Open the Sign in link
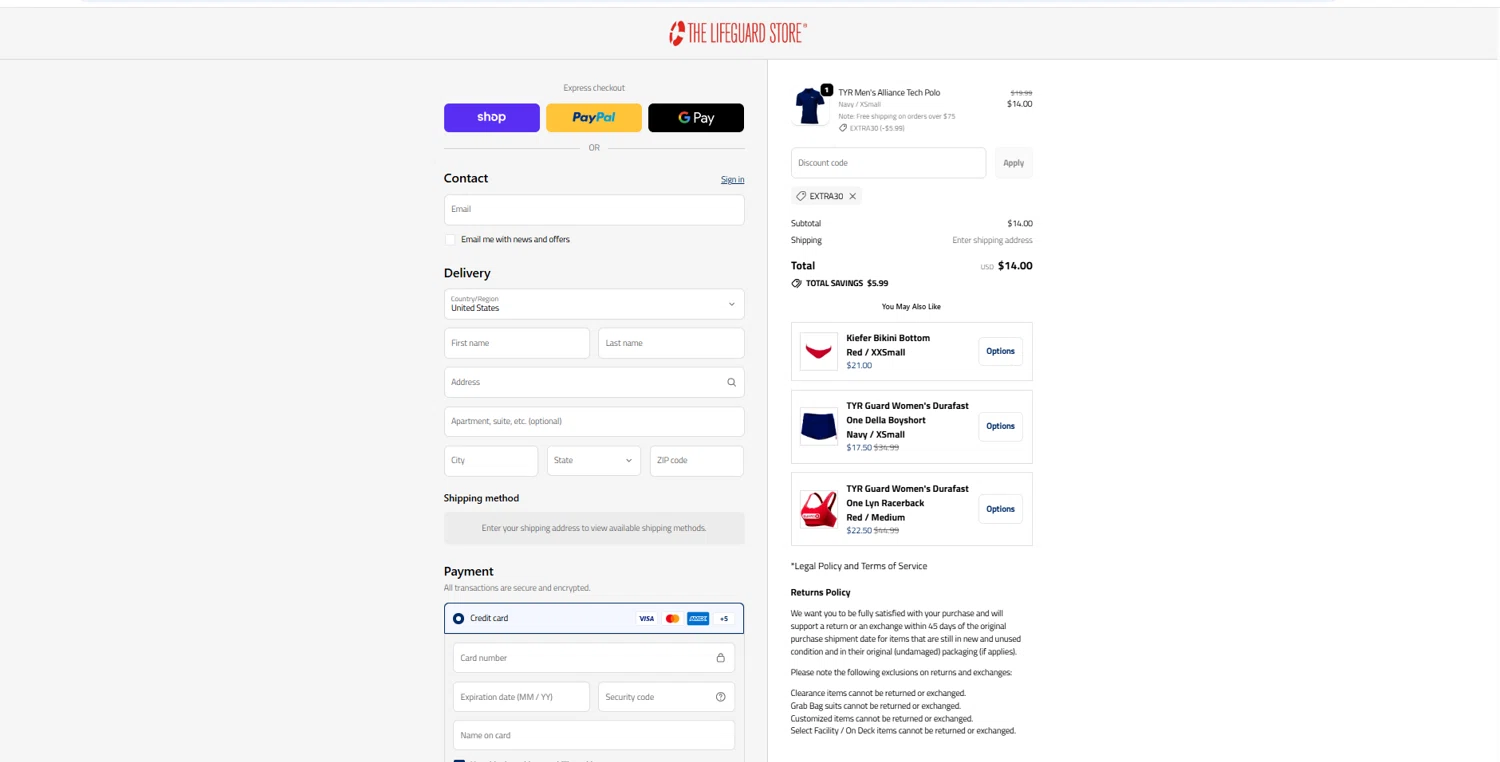The width and height of the screenshot is (1500, 762). point(732,180)
